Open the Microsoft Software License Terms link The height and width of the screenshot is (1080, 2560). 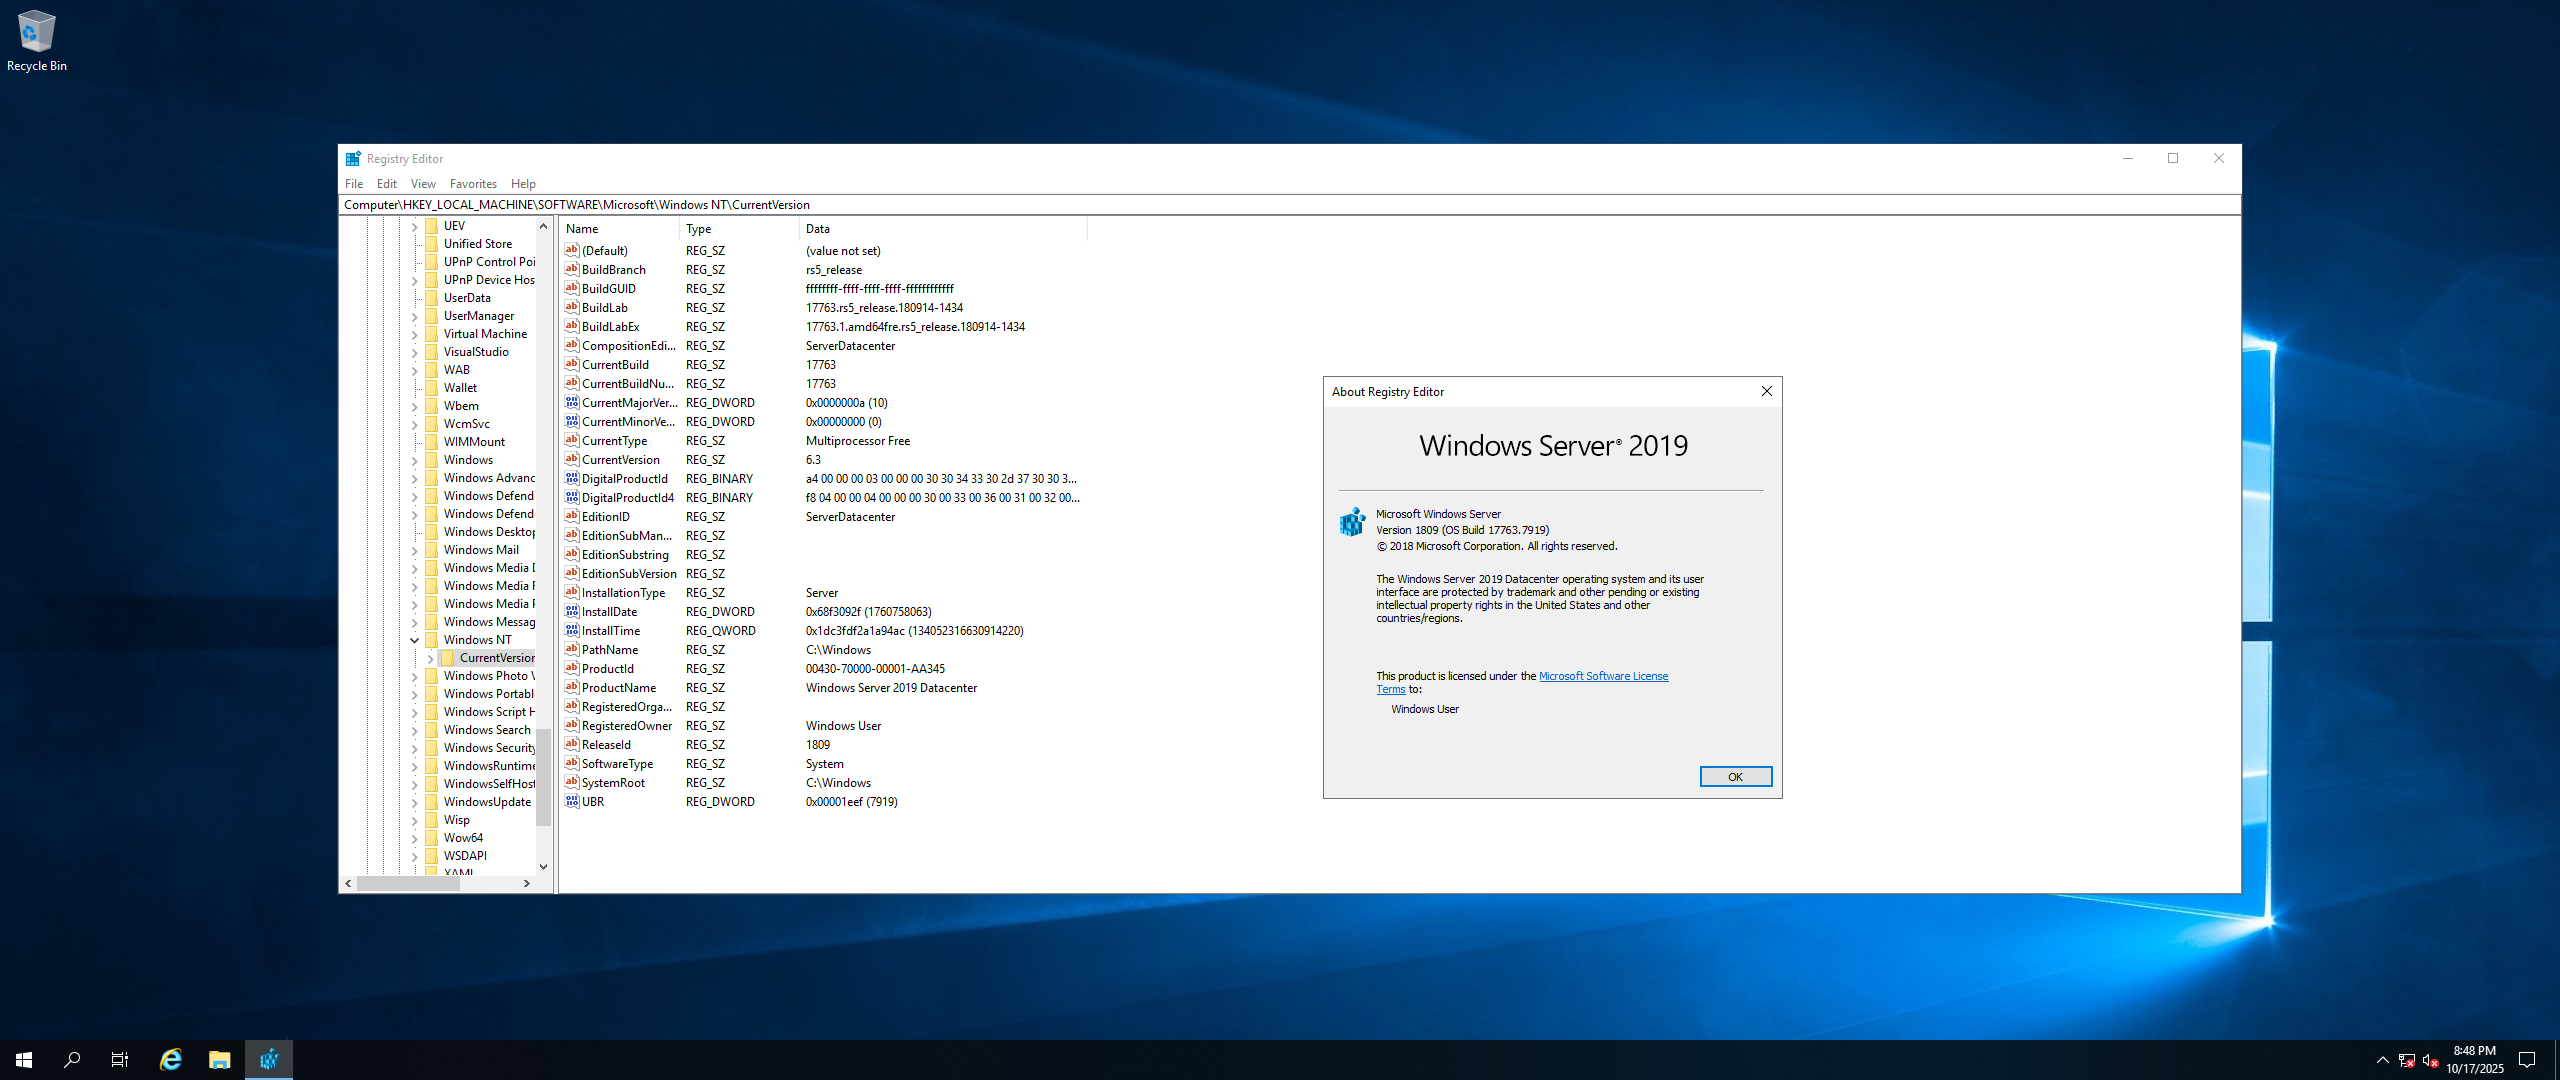click(1602, 676)
